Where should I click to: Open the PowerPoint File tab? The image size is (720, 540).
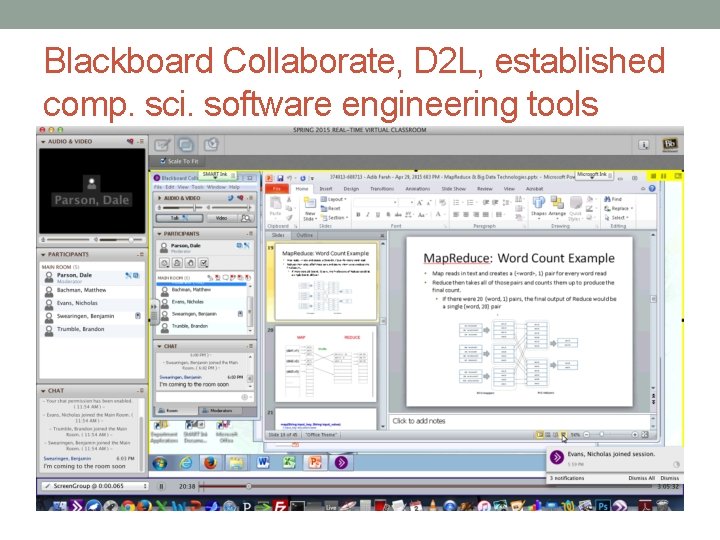pyautogui.click(x=277, y=189)
